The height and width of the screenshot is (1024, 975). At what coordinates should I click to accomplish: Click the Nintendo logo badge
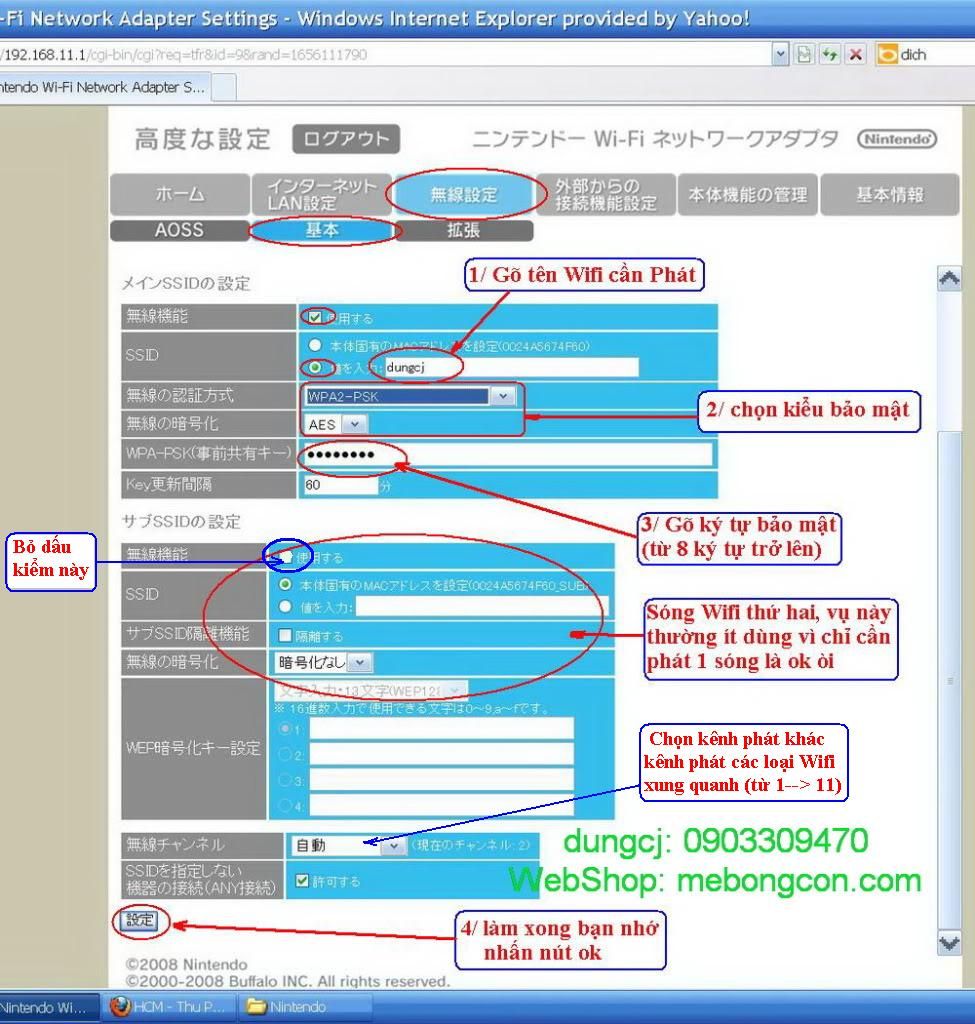(896, 140)
